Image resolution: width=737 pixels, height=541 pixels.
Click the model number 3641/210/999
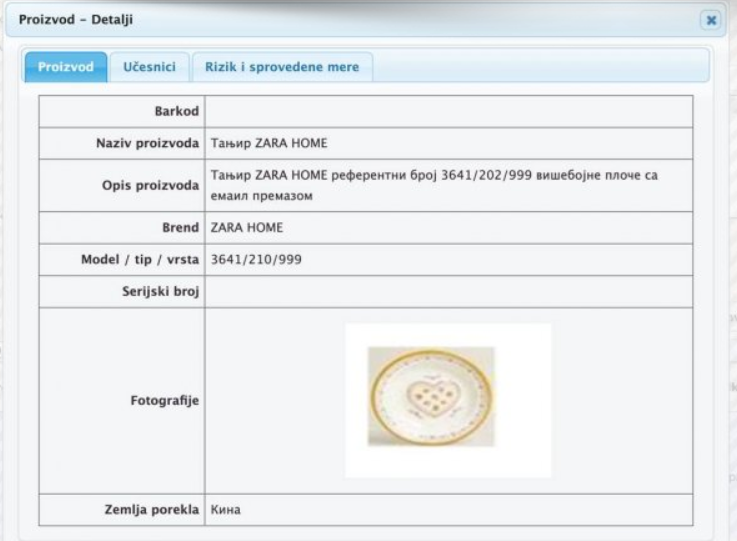click(256, 260)
